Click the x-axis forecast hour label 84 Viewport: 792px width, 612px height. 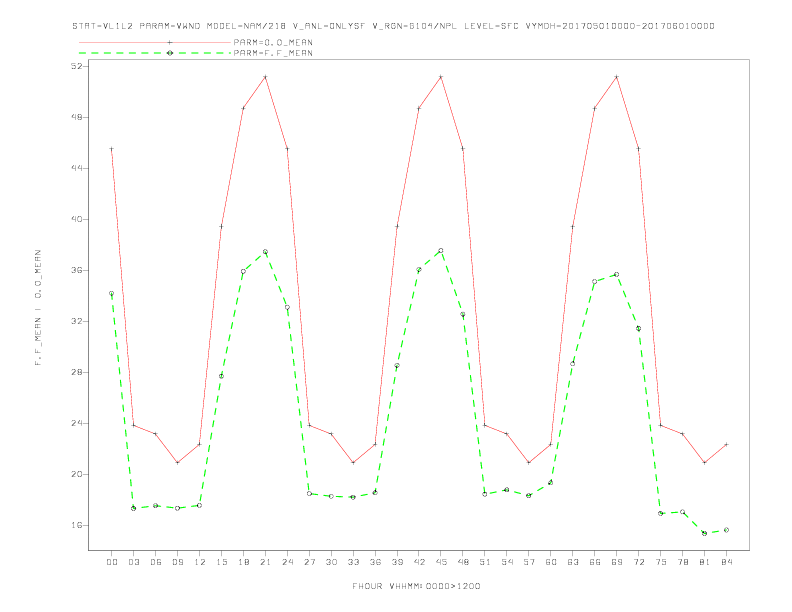726,562
